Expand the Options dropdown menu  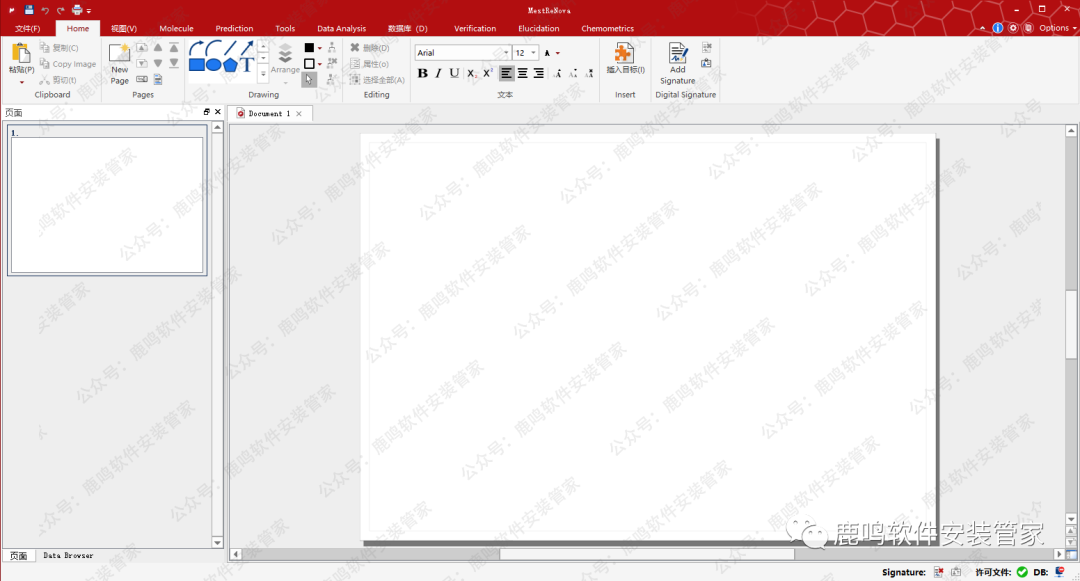[1057, 28]
